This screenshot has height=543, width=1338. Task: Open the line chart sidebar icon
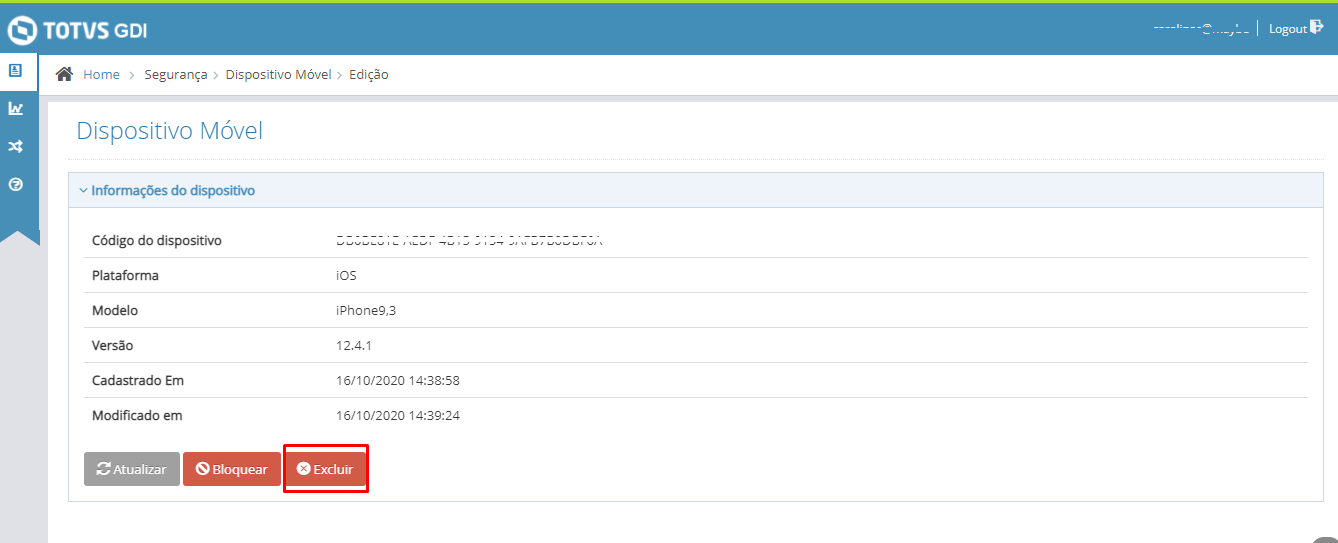click(x=15, y=108)
